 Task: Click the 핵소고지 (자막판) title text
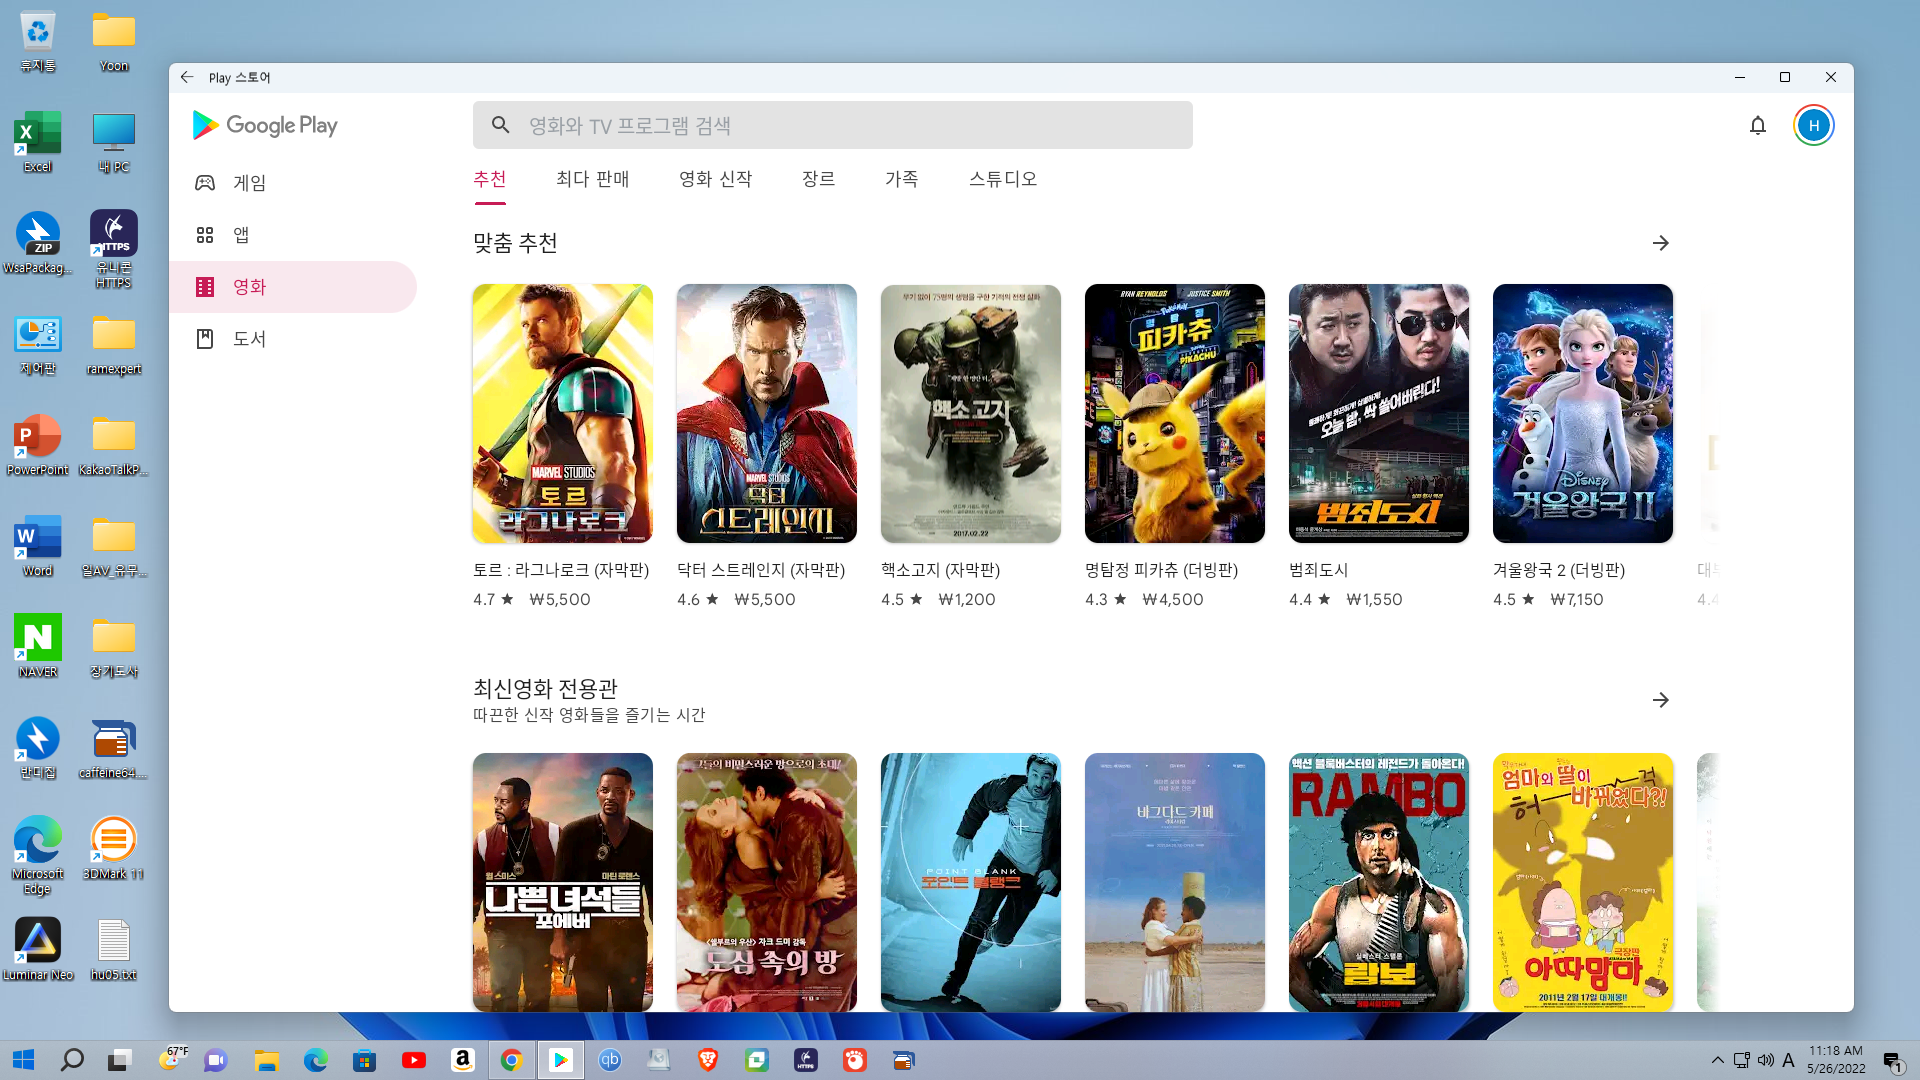[x=940, y=570]
